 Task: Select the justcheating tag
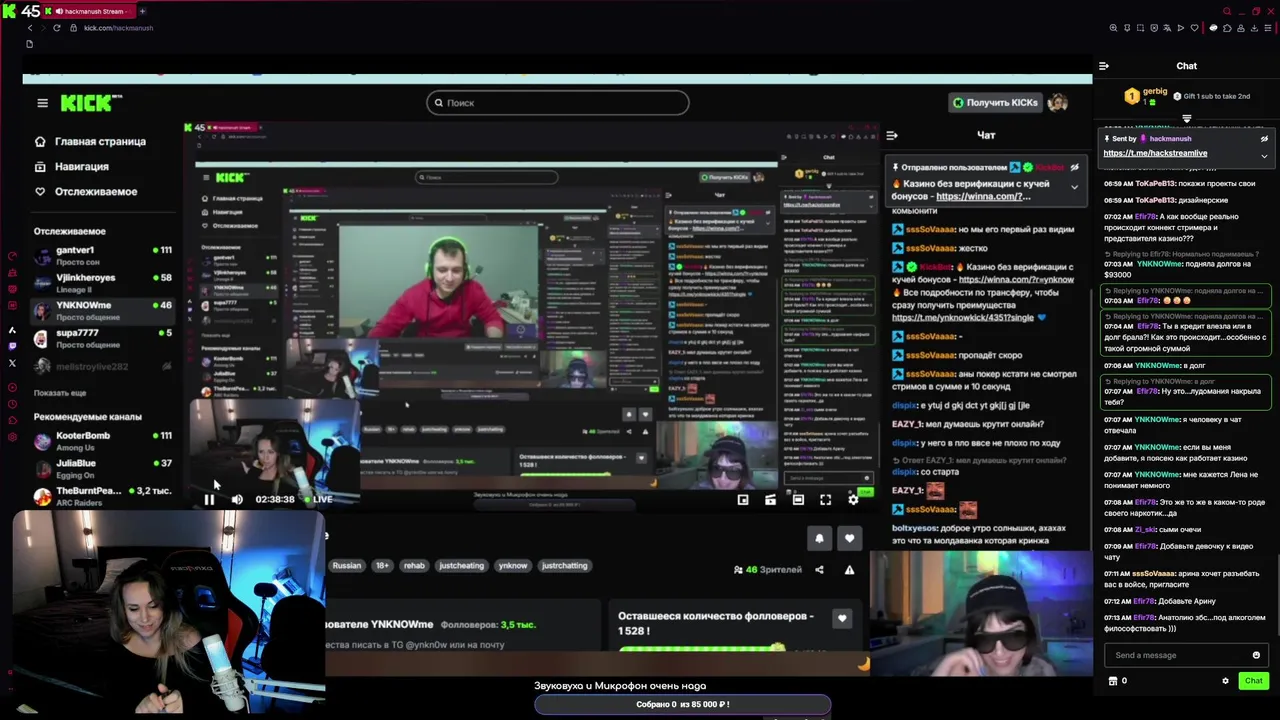click(x=461, y=566)
